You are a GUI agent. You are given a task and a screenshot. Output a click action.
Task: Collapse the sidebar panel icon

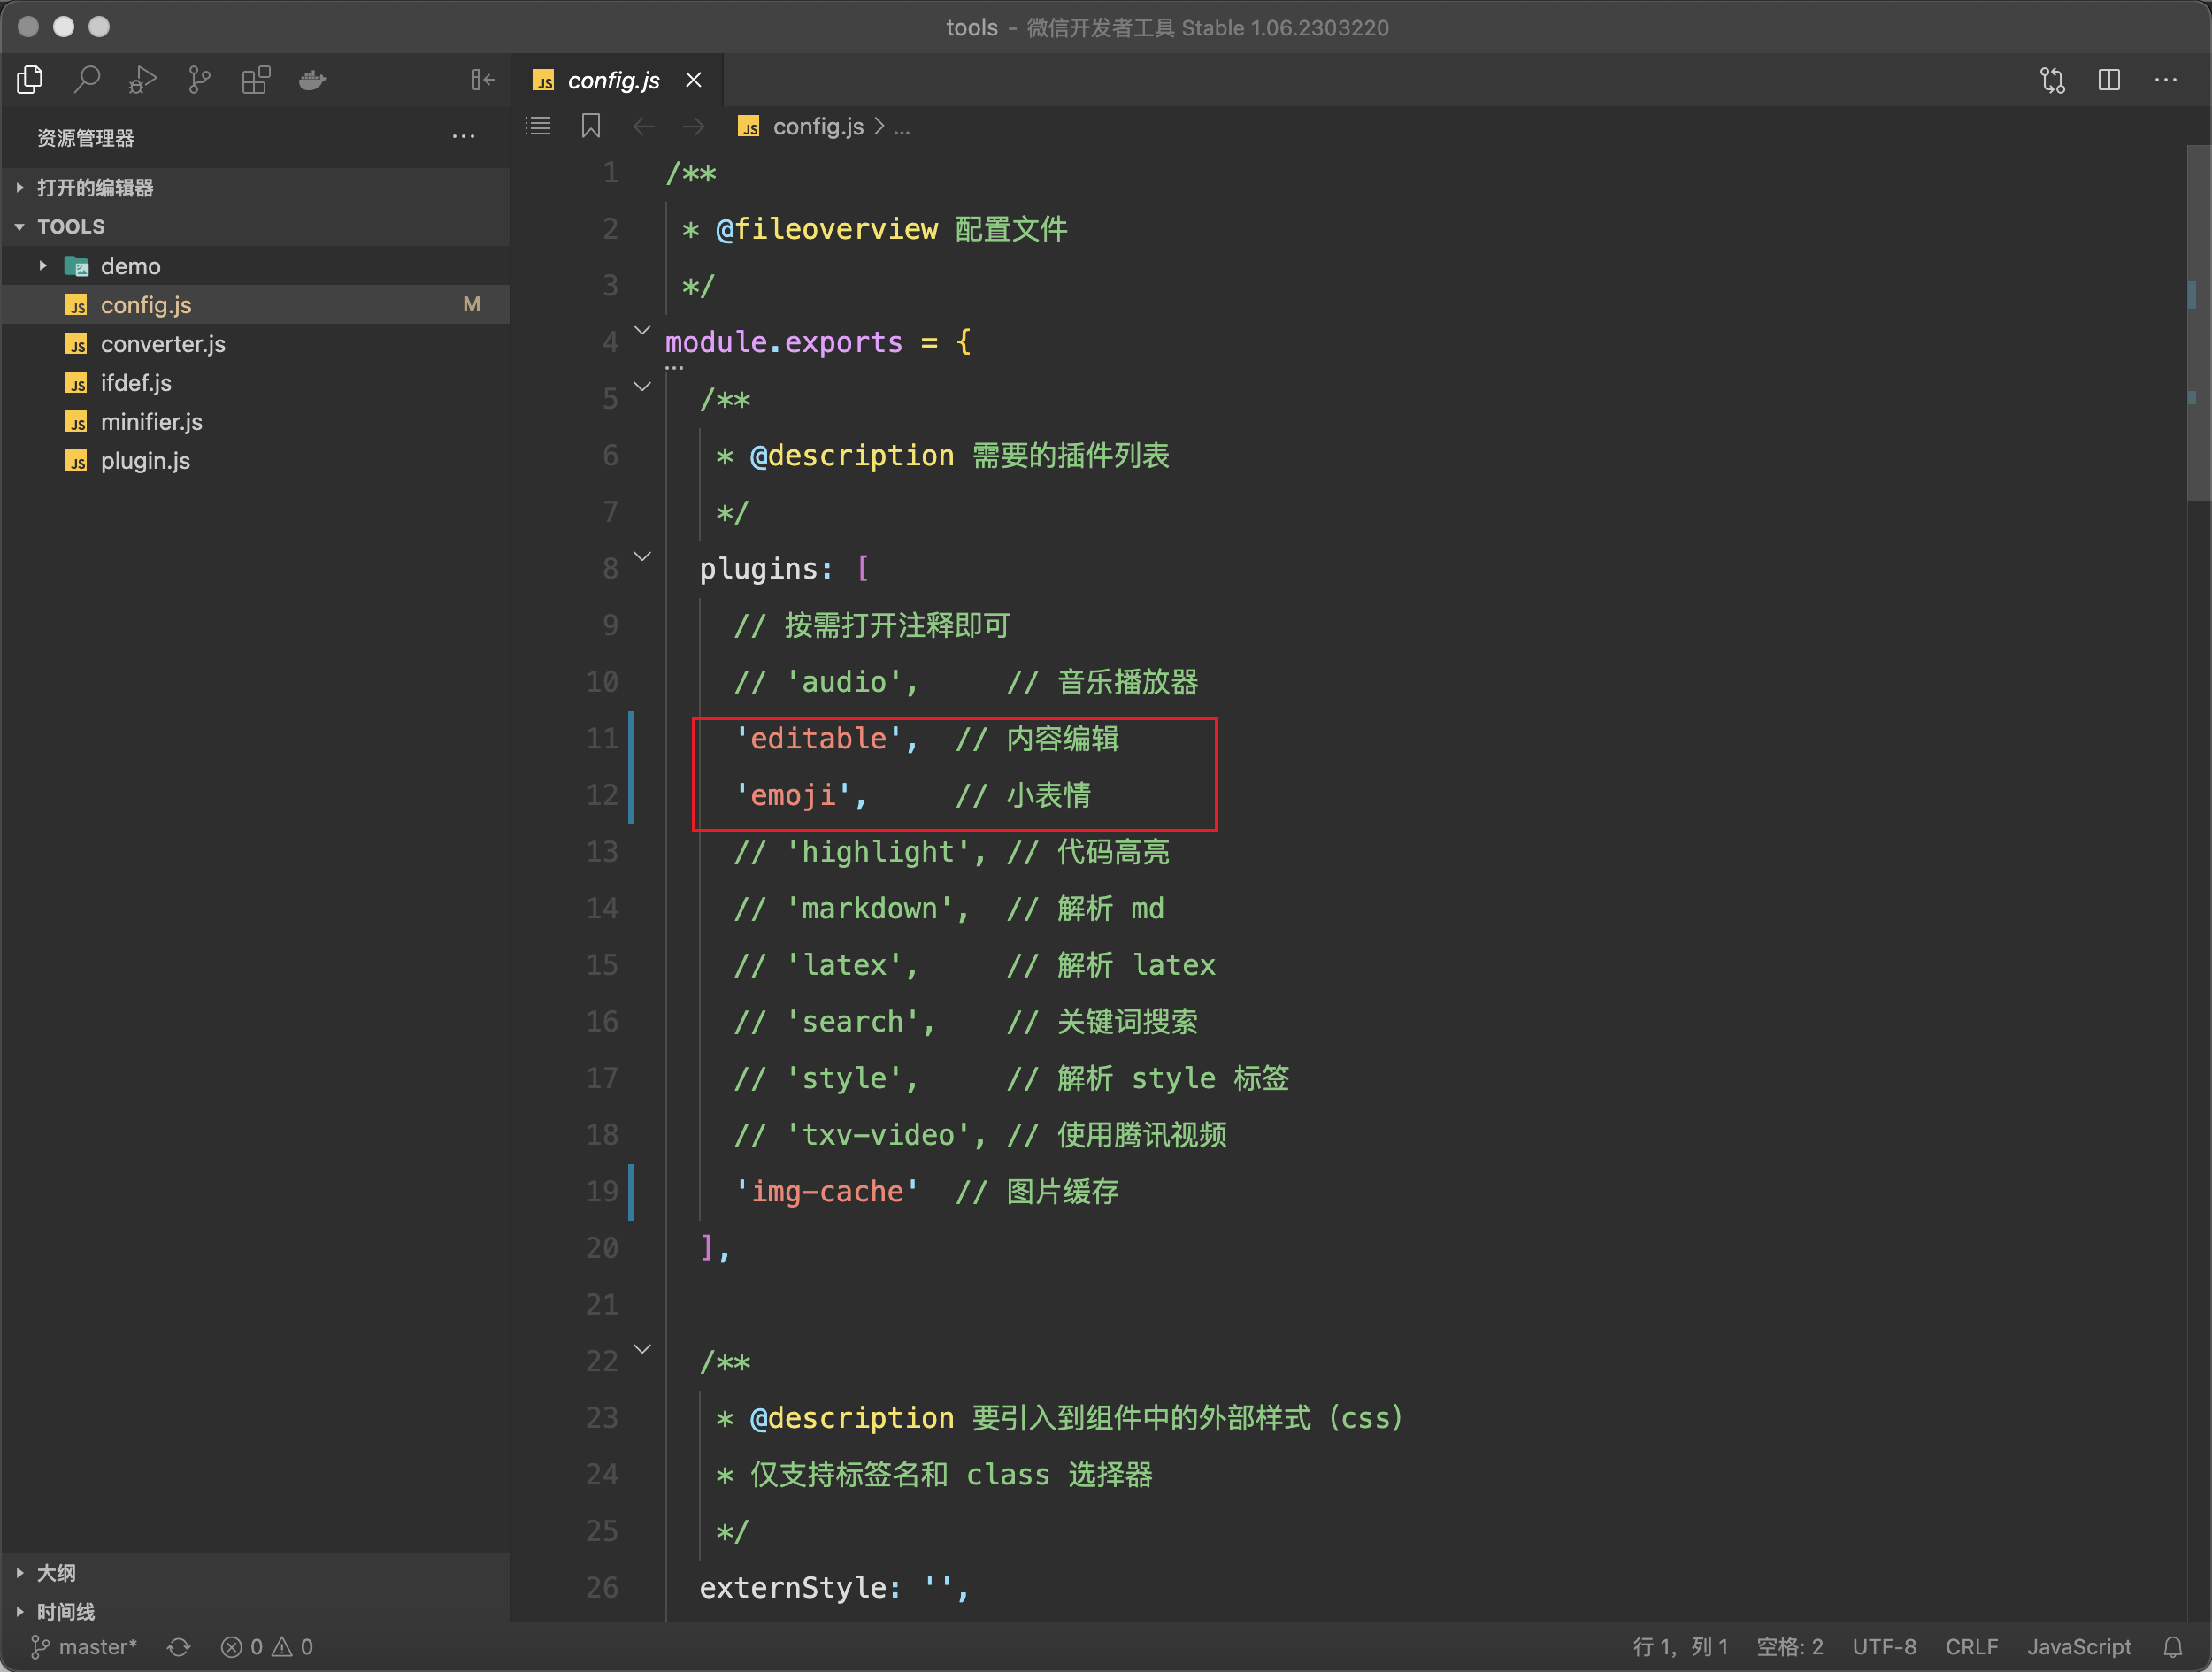click(484, 80)
